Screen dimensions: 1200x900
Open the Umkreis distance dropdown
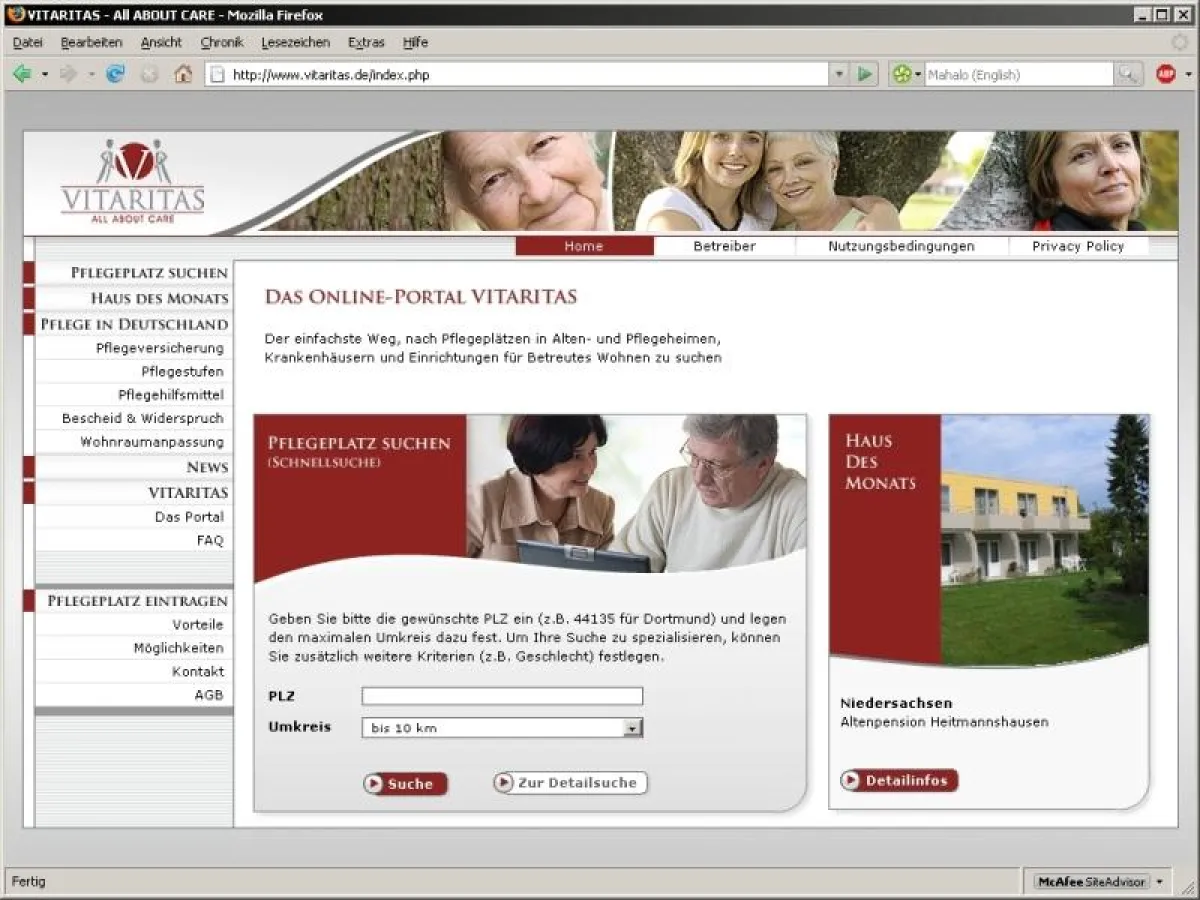[x=633, y=728]
